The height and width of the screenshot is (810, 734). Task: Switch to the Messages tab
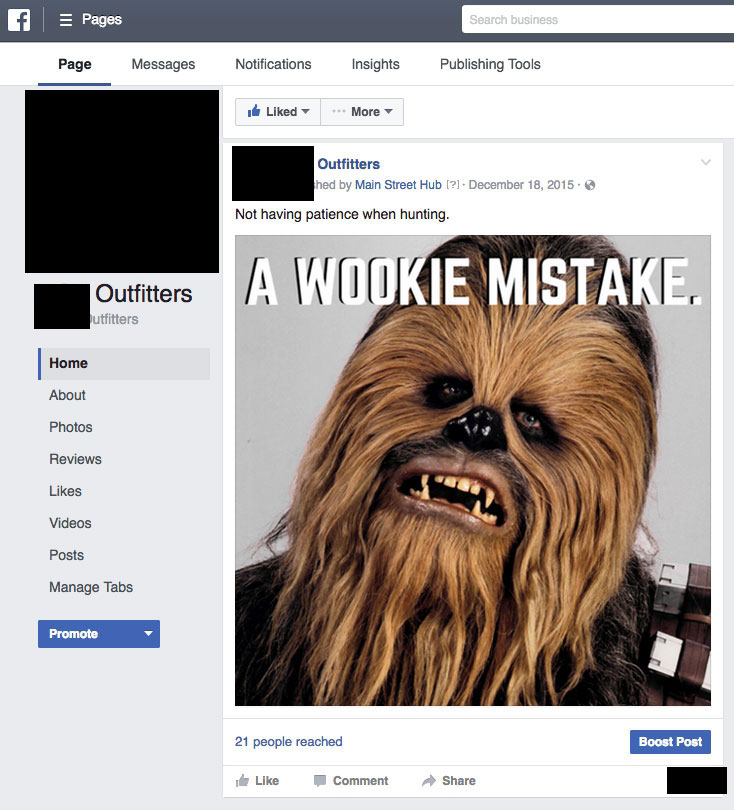[163, 64]
